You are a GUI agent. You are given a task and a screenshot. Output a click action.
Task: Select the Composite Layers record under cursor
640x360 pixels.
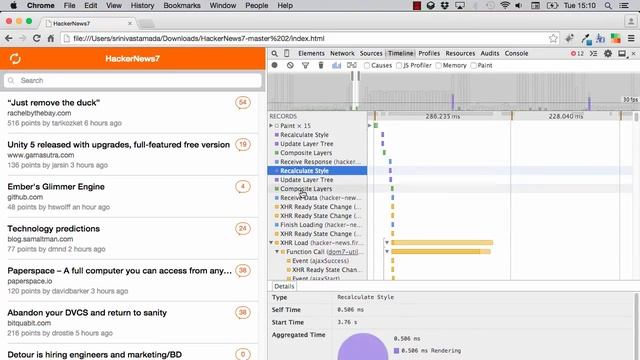(x=317, y=189)
